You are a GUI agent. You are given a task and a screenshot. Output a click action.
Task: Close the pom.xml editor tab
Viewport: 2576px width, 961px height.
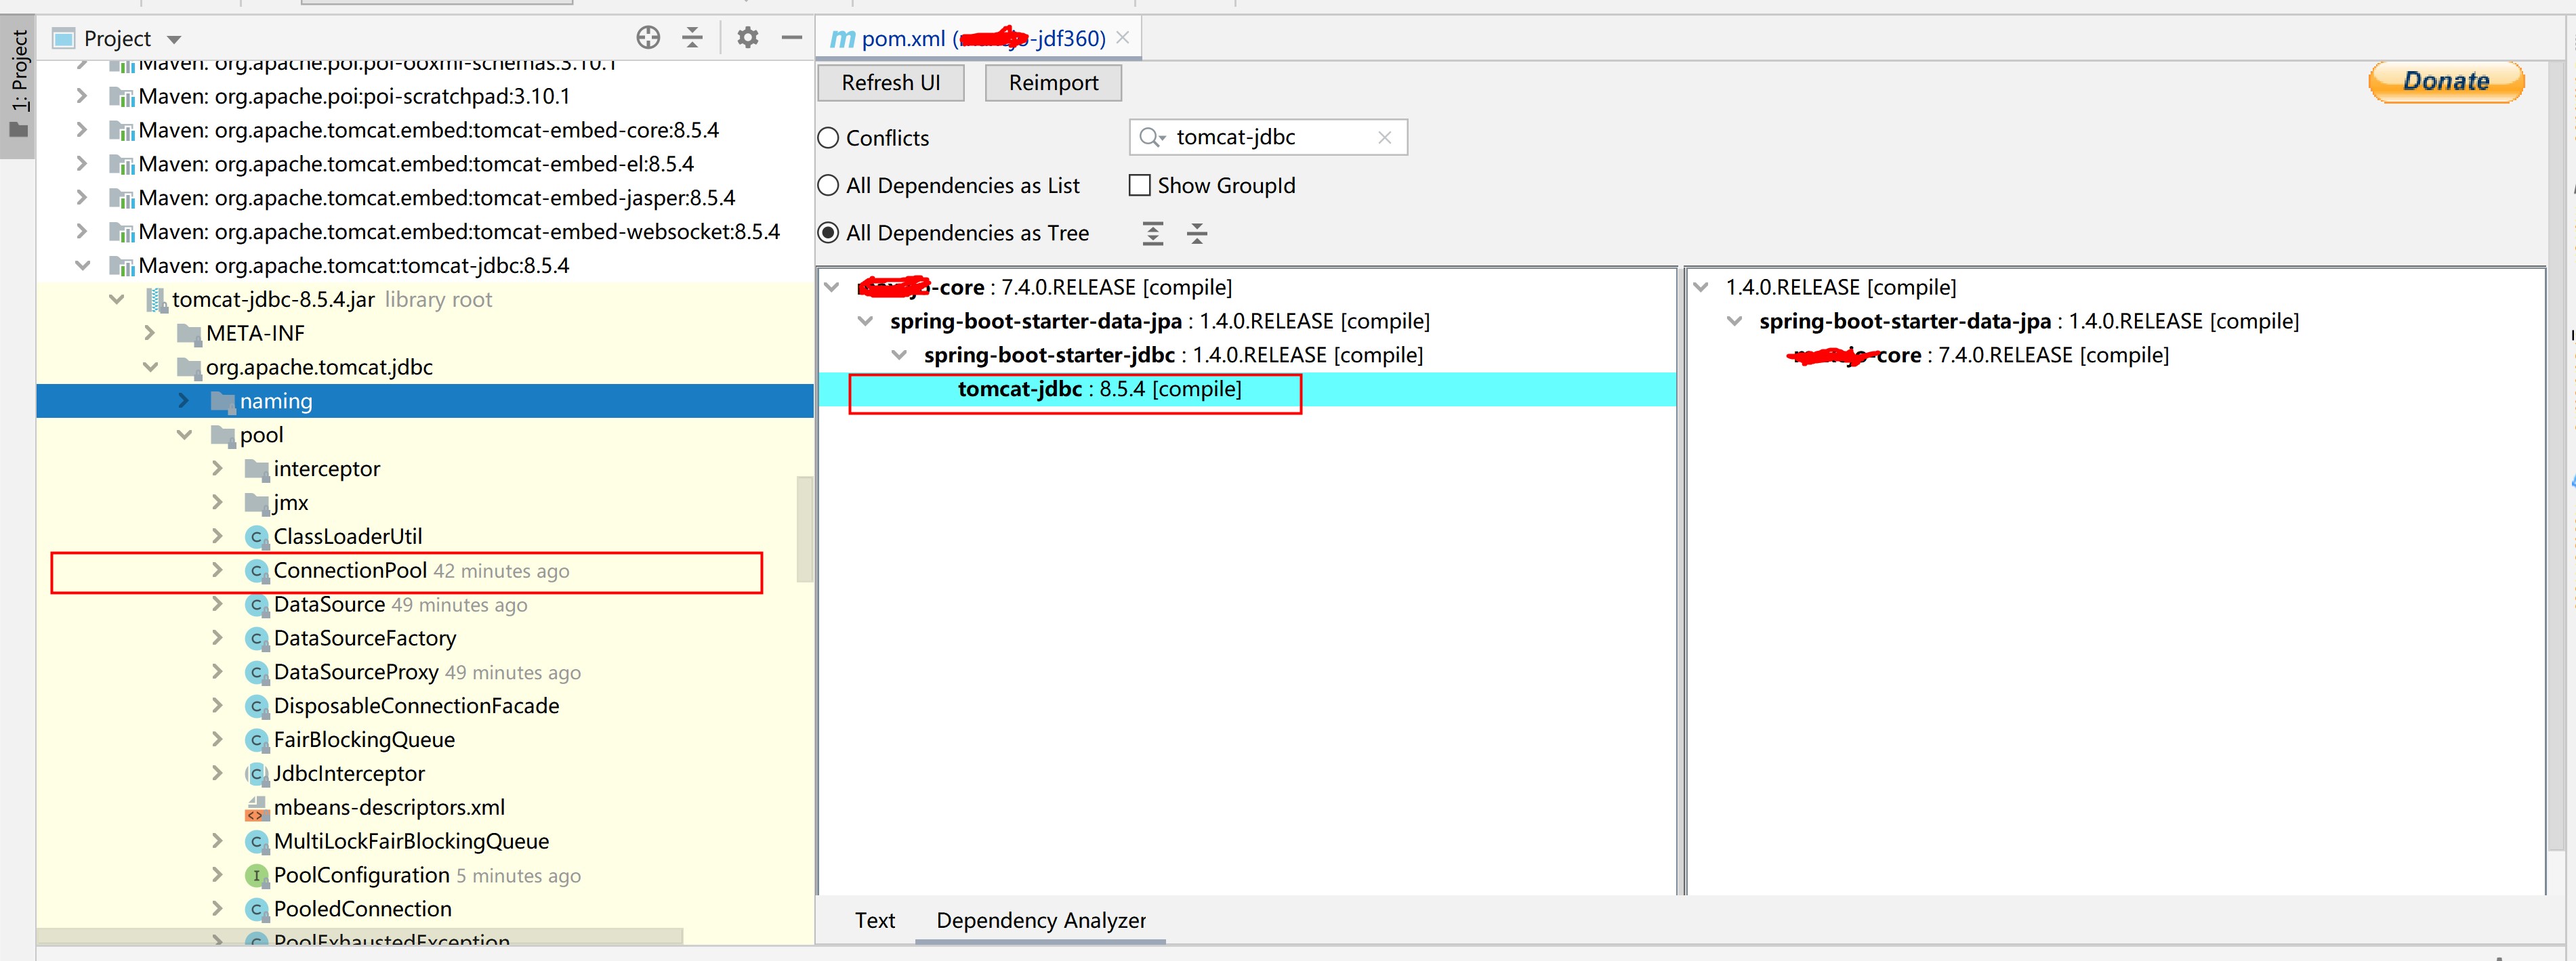(x=1123, y=38)
